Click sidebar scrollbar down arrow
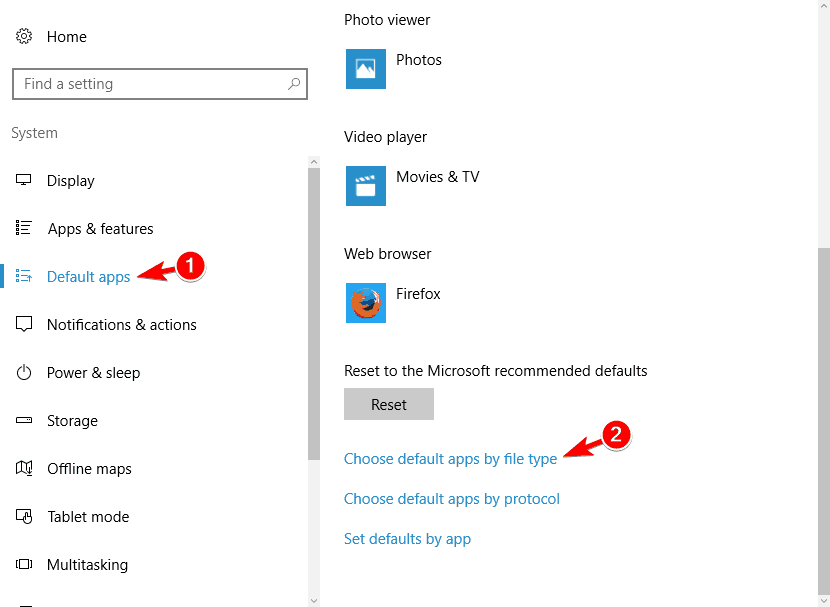 (314, 601)
